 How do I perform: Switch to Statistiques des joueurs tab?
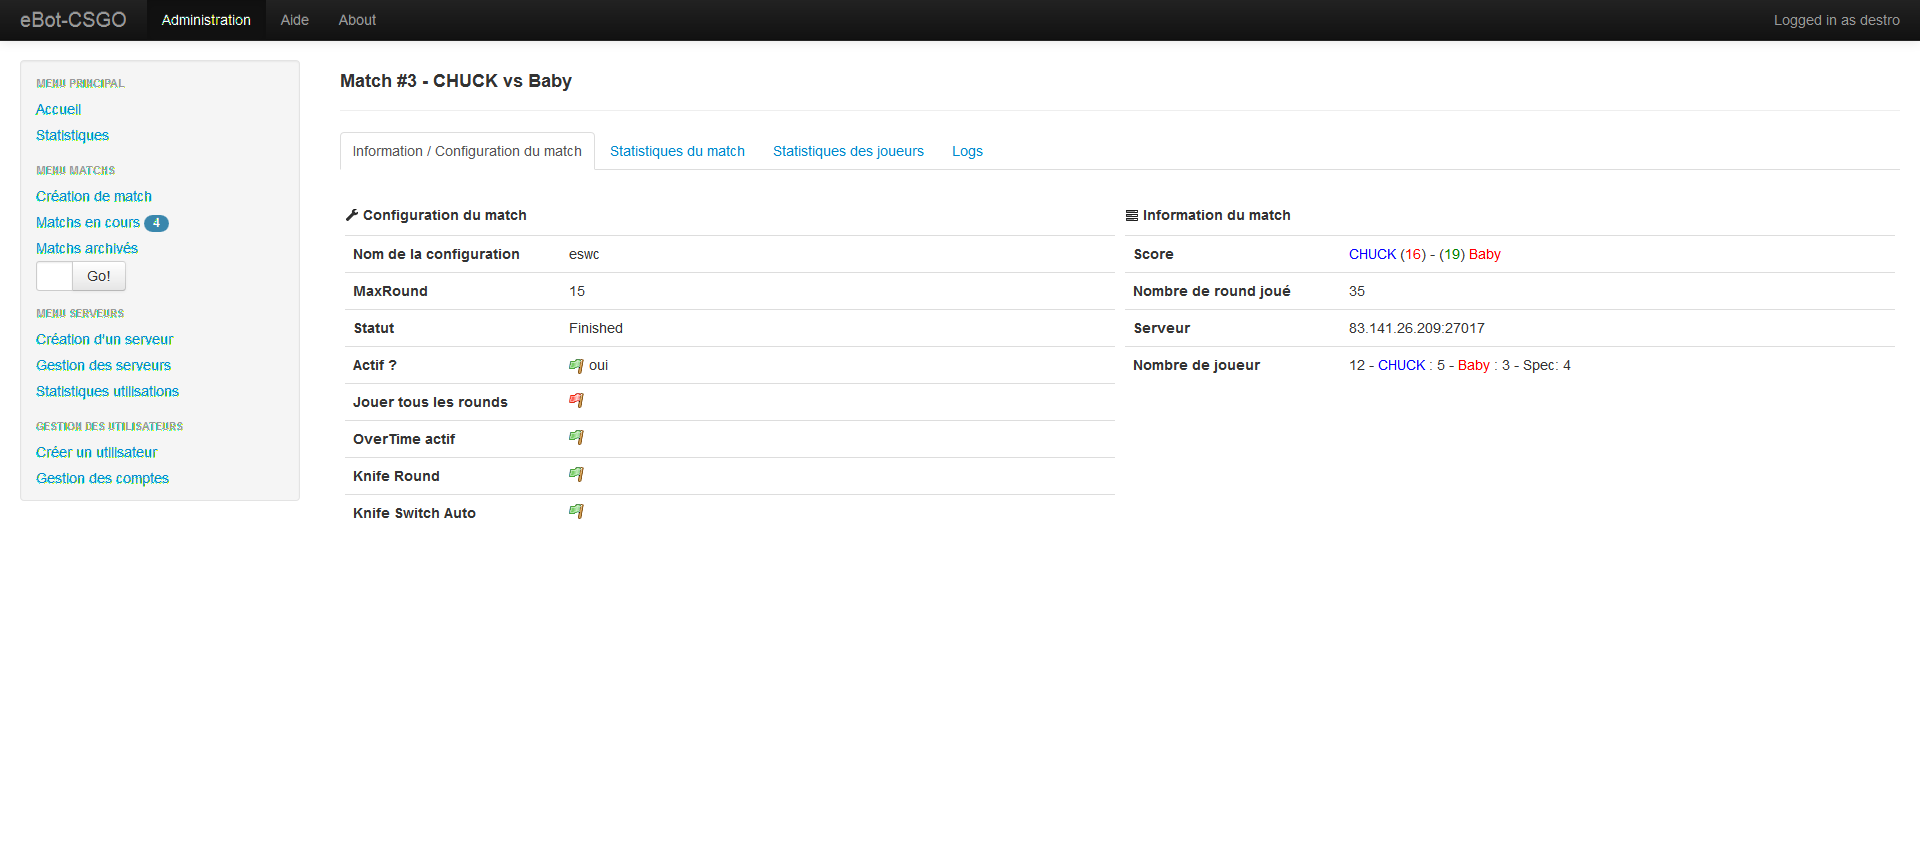pyautogui.click(x=848, y=151)
